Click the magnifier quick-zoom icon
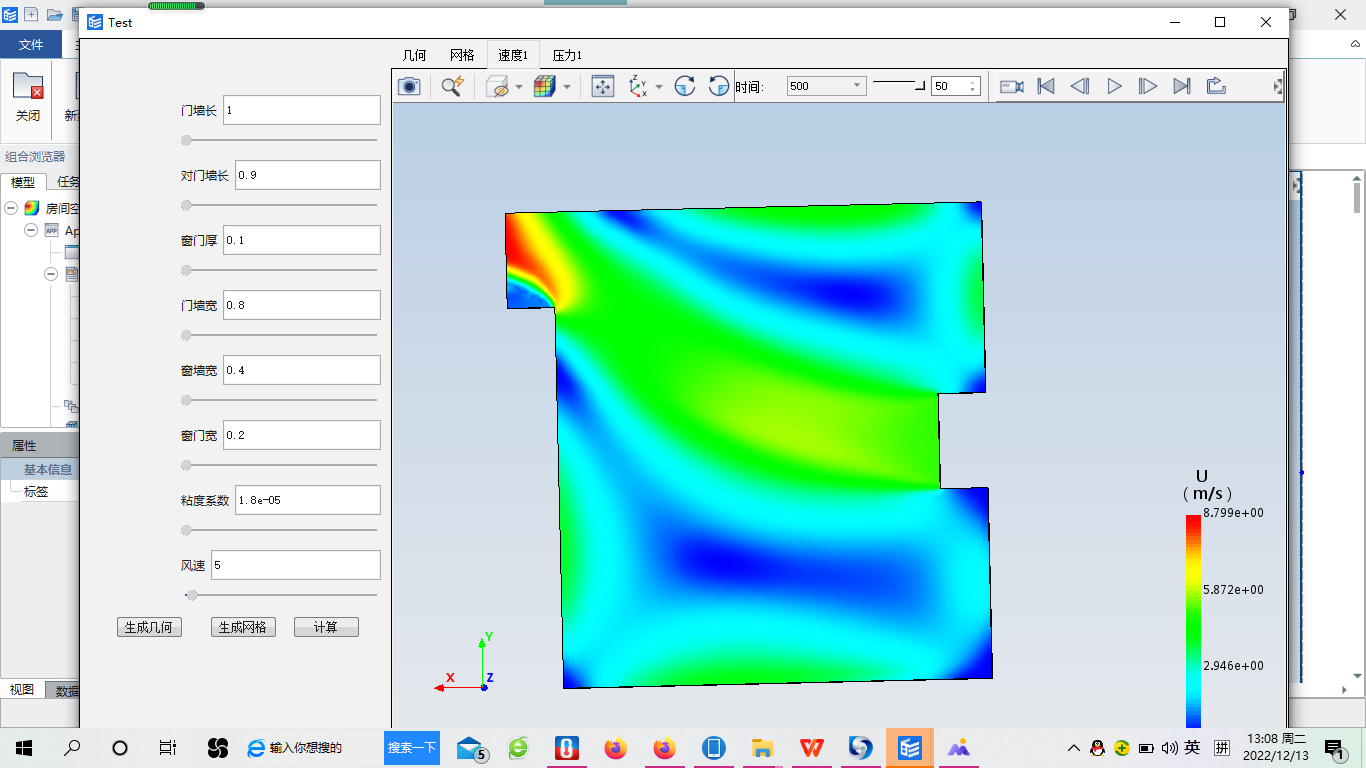This screenshot has width=1366, height=768. pos(453,86)
